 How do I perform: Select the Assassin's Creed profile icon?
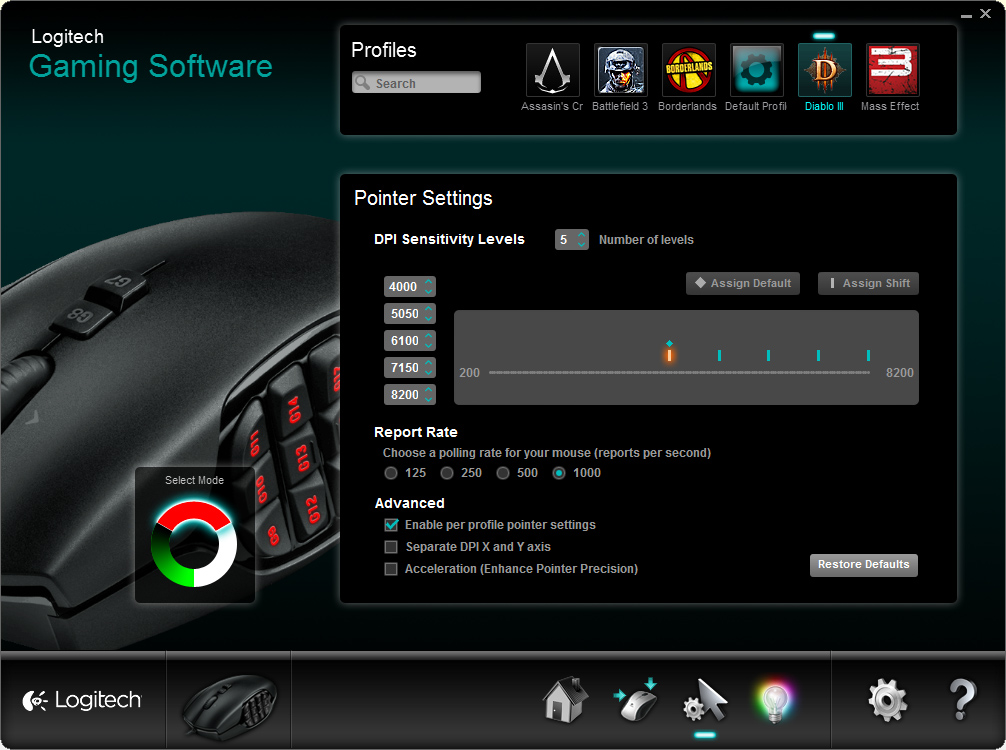click(552, 70)
